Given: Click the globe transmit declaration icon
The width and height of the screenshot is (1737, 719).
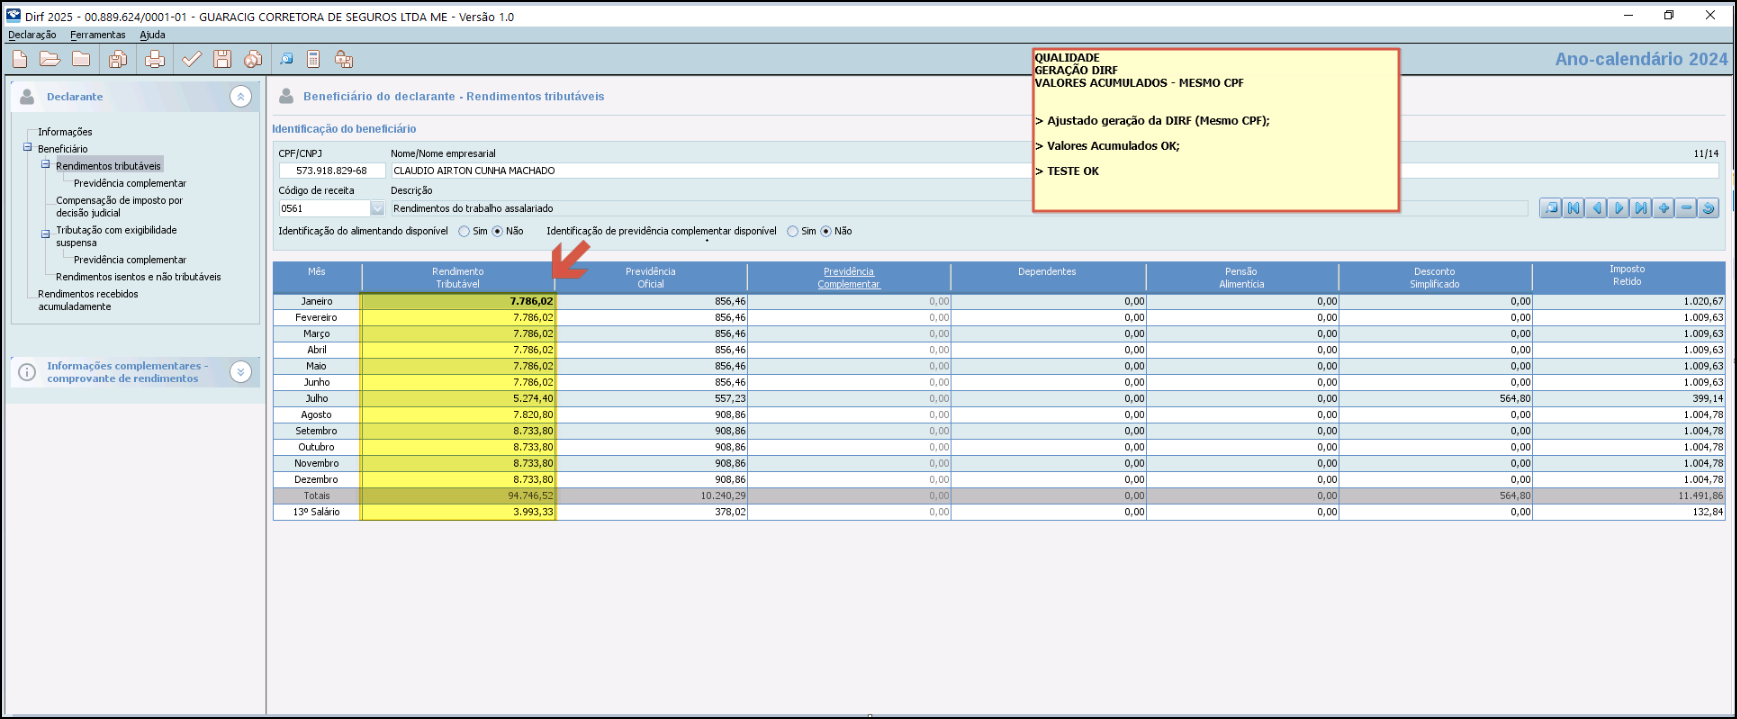Looking at the screenshot, I should point(253,59).
